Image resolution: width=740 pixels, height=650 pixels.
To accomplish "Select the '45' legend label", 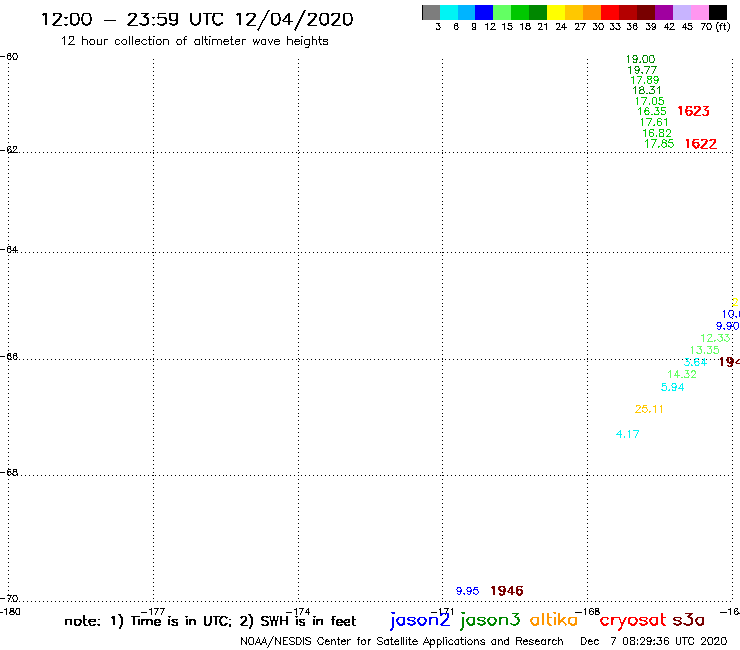I will click(x=687, y=26).
